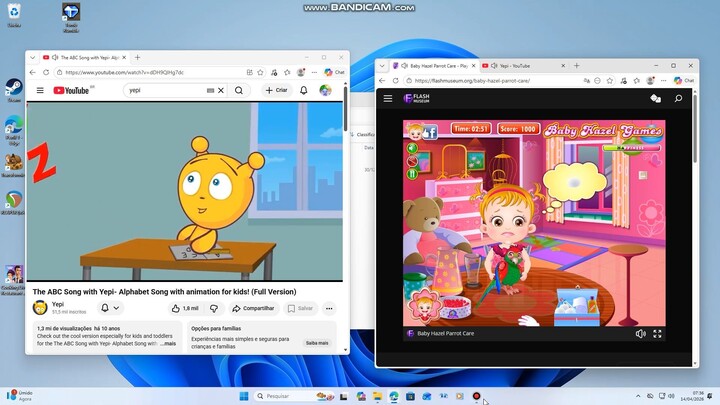Switch to the Yepi - YouTube tab
This screenshot has width=720, height=405.
[x=520, y=66]
